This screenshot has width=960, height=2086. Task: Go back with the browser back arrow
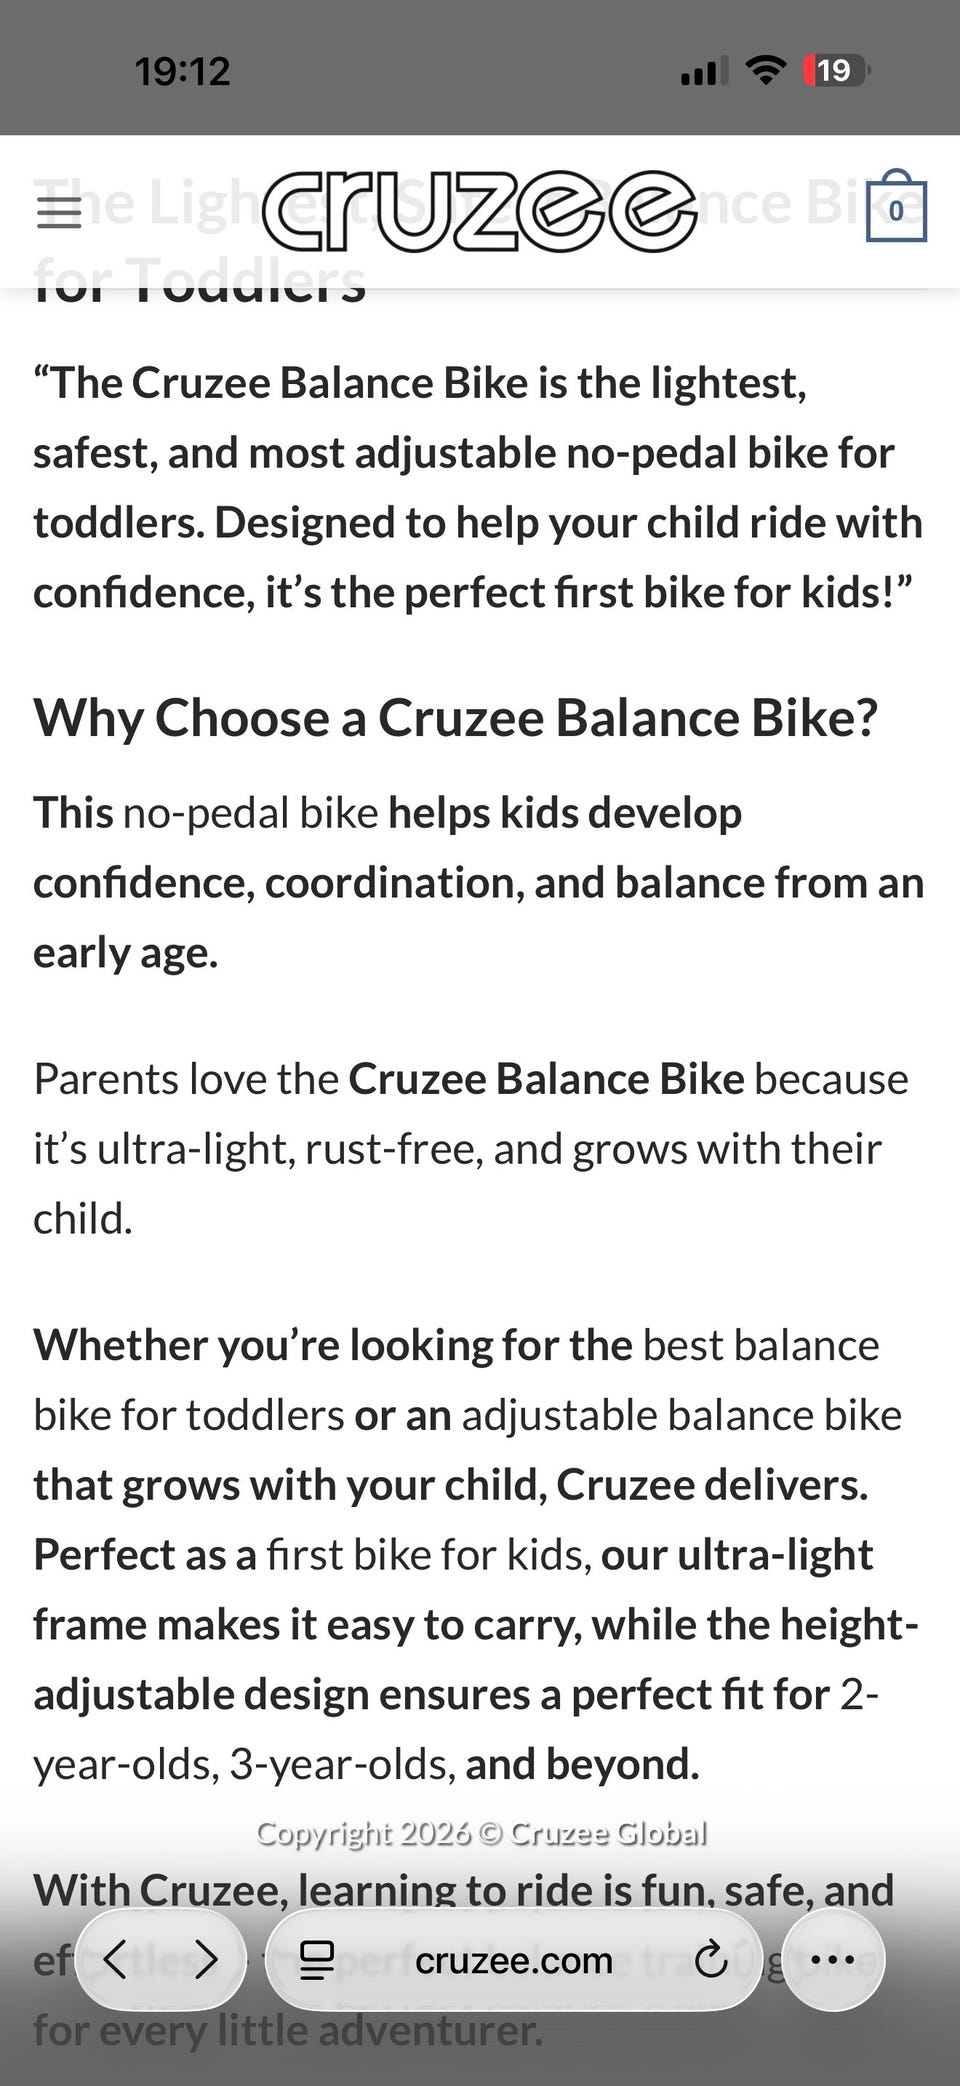pyautogui.click(x=116, y=1959)
